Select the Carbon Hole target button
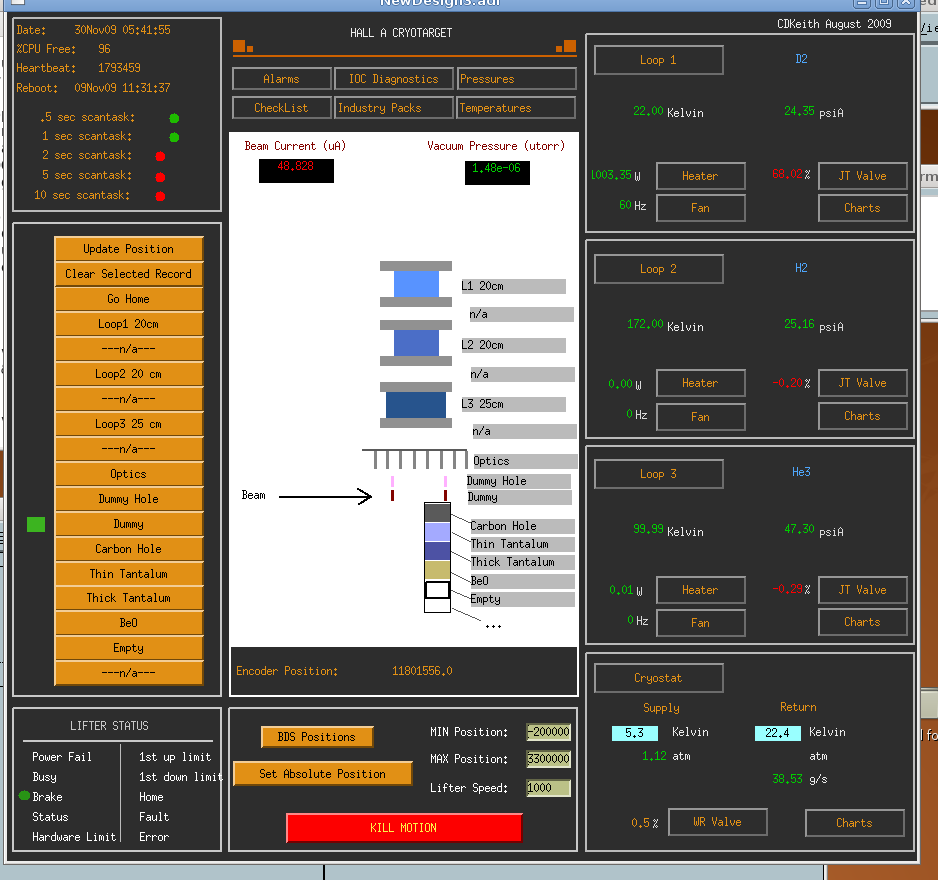The image size is (938, 880). pos(129,549)
